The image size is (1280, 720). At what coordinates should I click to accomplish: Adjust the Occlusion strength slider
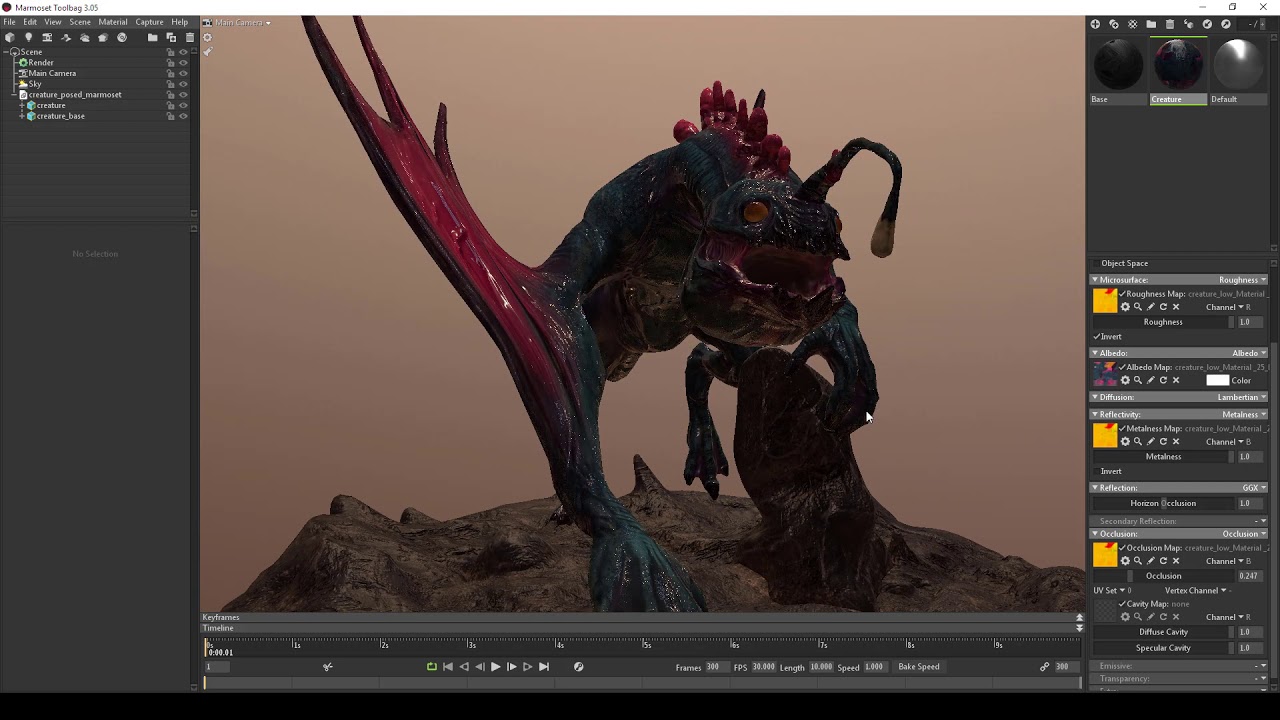1163,576
